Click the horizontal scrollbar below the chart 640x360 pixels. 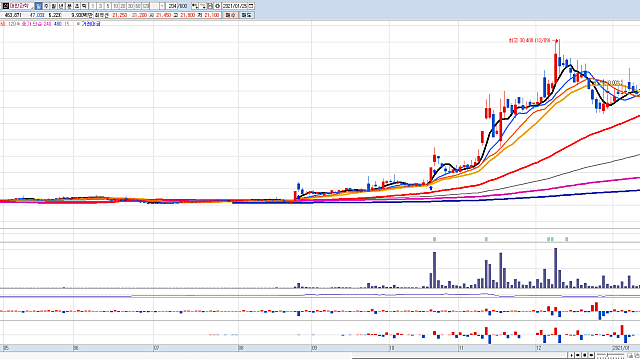point(459,356)
